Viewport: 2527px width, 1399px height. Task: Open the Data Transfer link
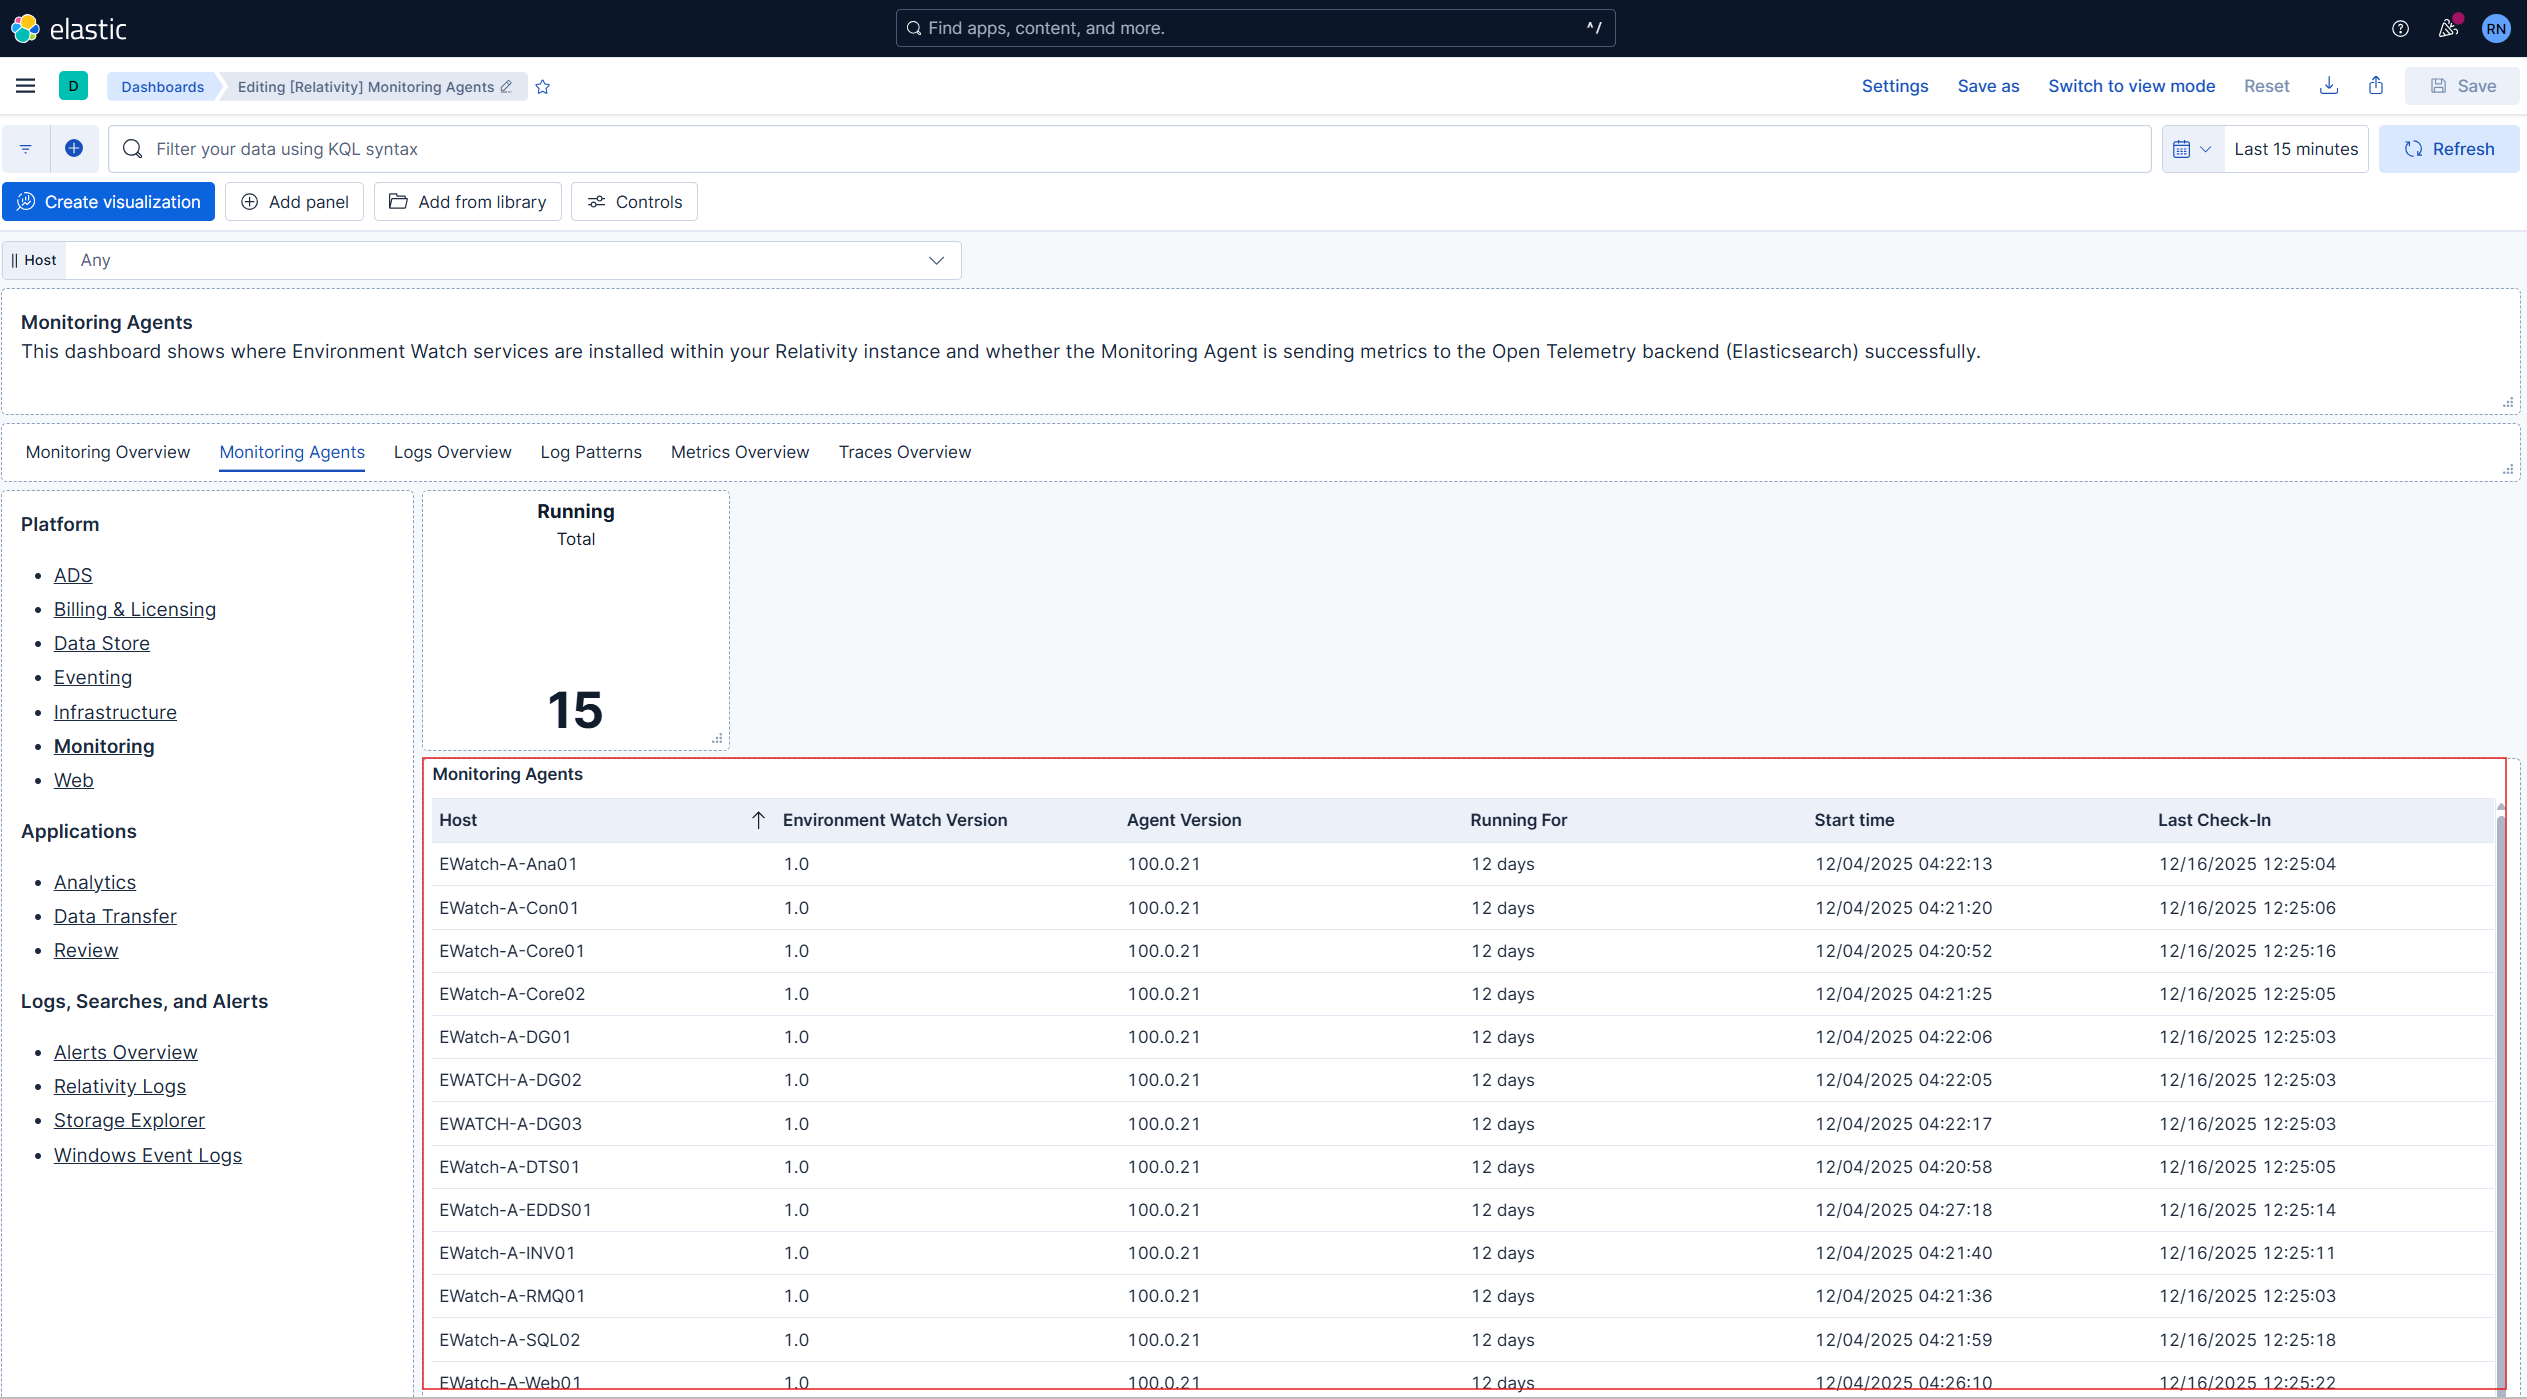pos(115,916)
